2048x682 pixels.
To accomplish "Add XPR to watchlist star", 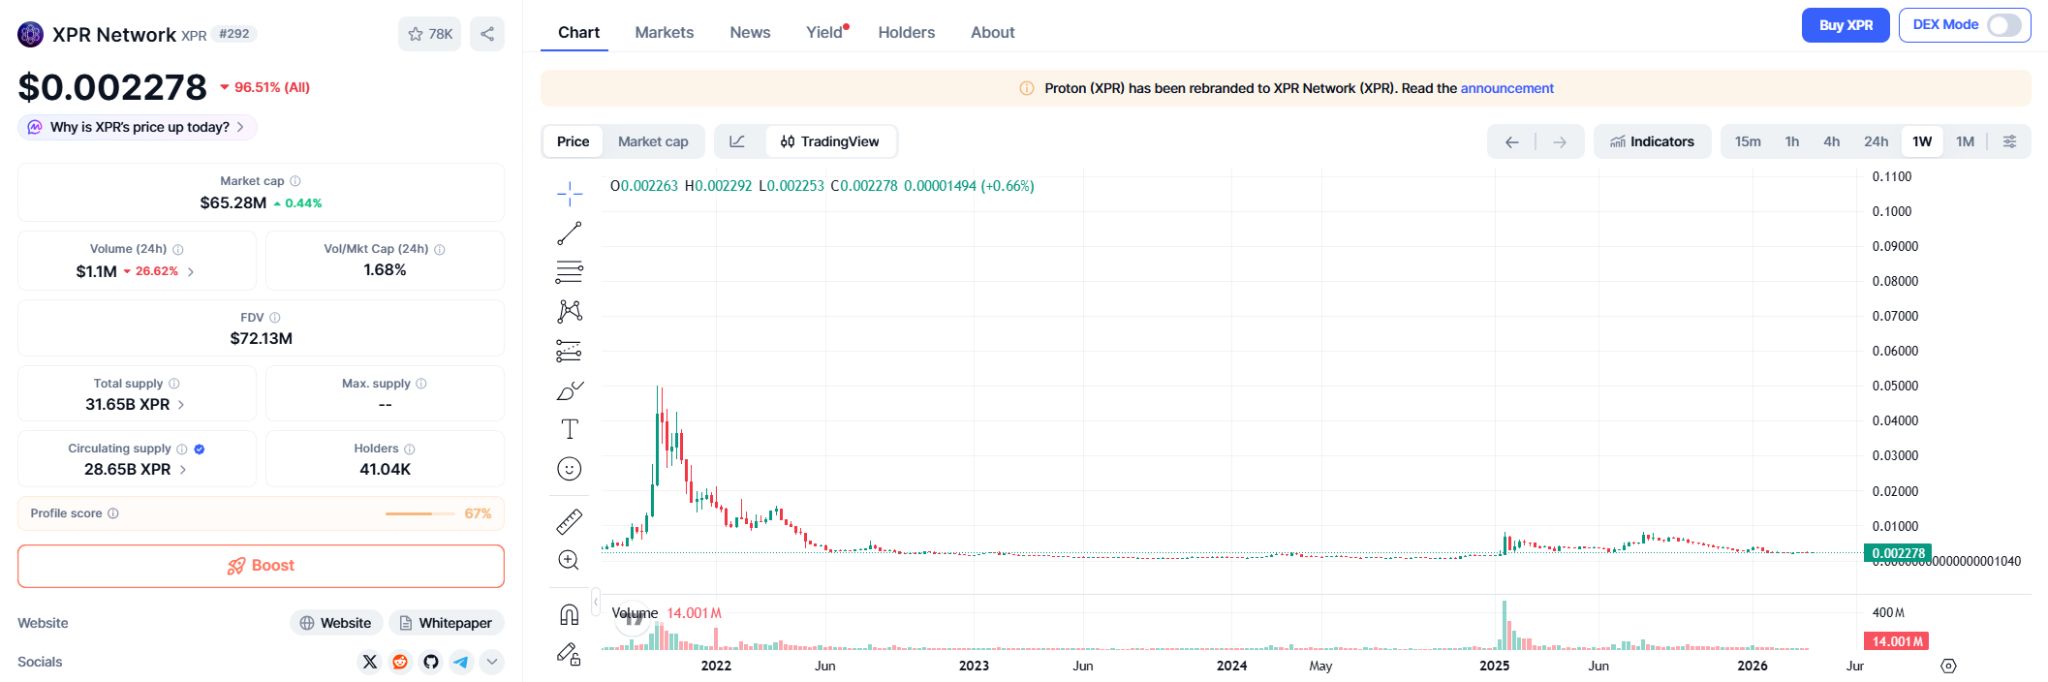I will [430, 34].
